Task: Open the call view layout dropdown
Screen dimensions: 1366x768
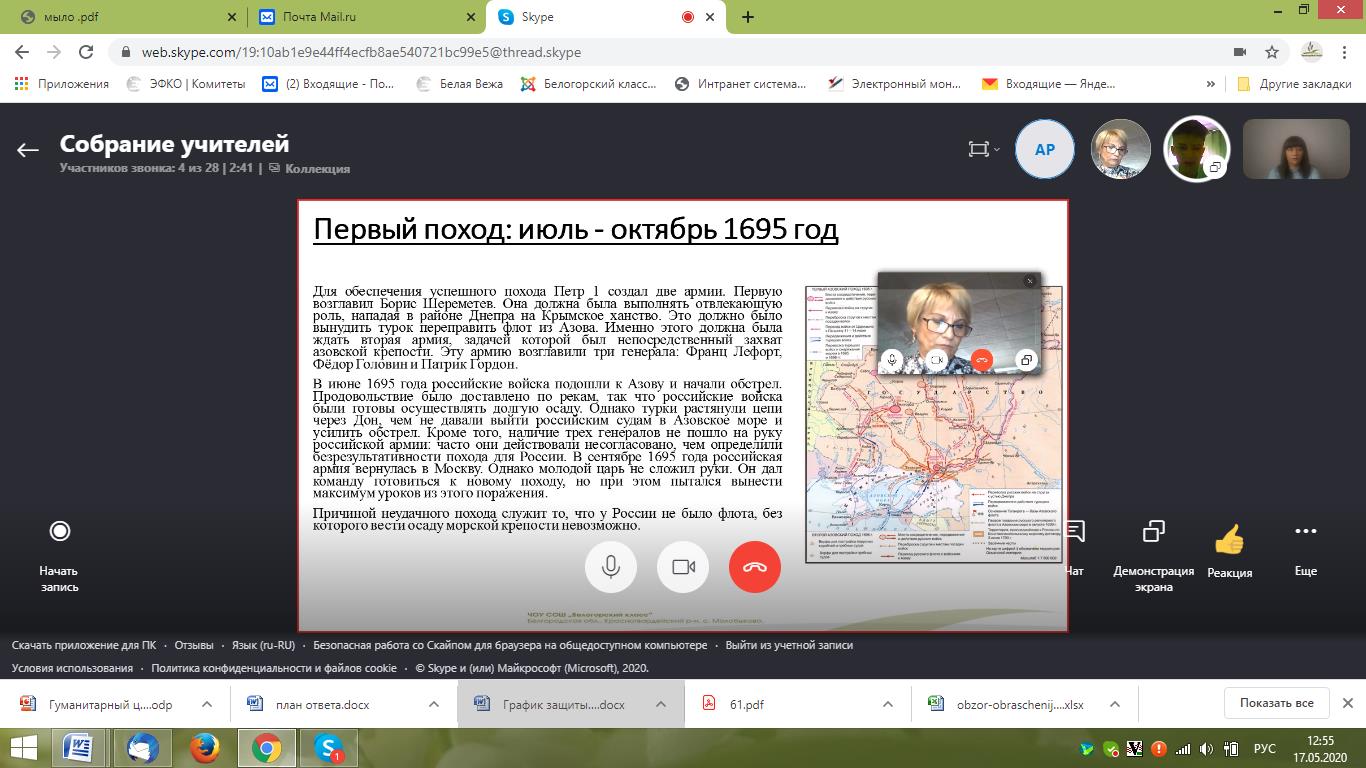Action: [984, 149]
